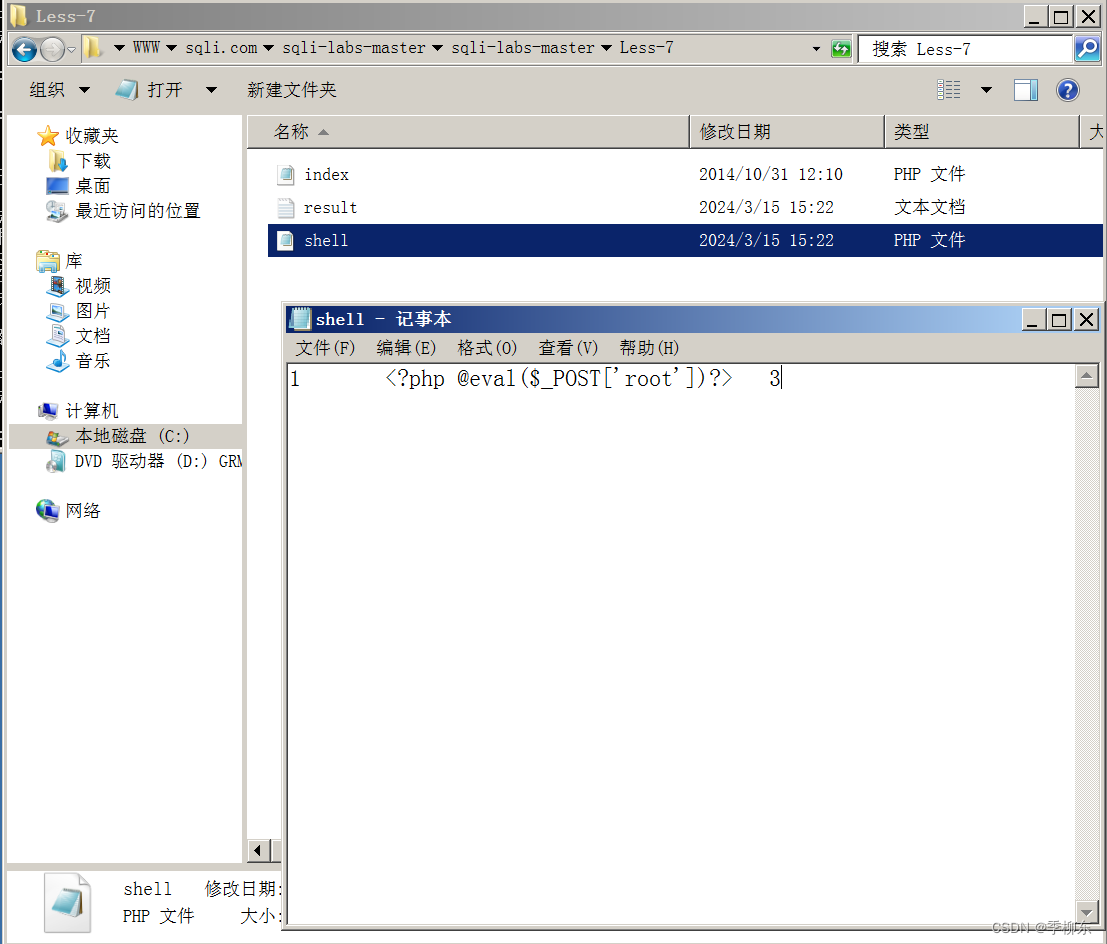
Task: Click the Less-7 breadcrumb segment
Action: coord(646,47)
